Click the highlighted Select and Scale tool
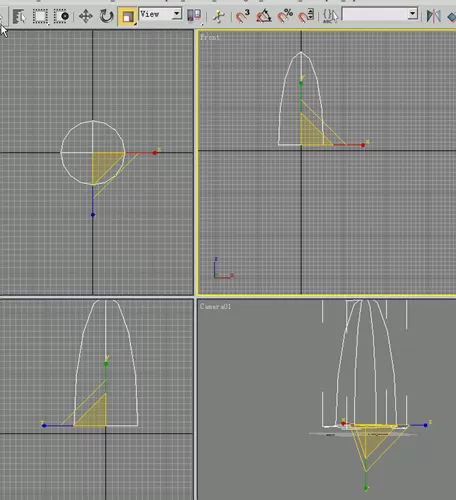This screenshot has width=456, height=500. pyautogui.click(x=128, y=17)
